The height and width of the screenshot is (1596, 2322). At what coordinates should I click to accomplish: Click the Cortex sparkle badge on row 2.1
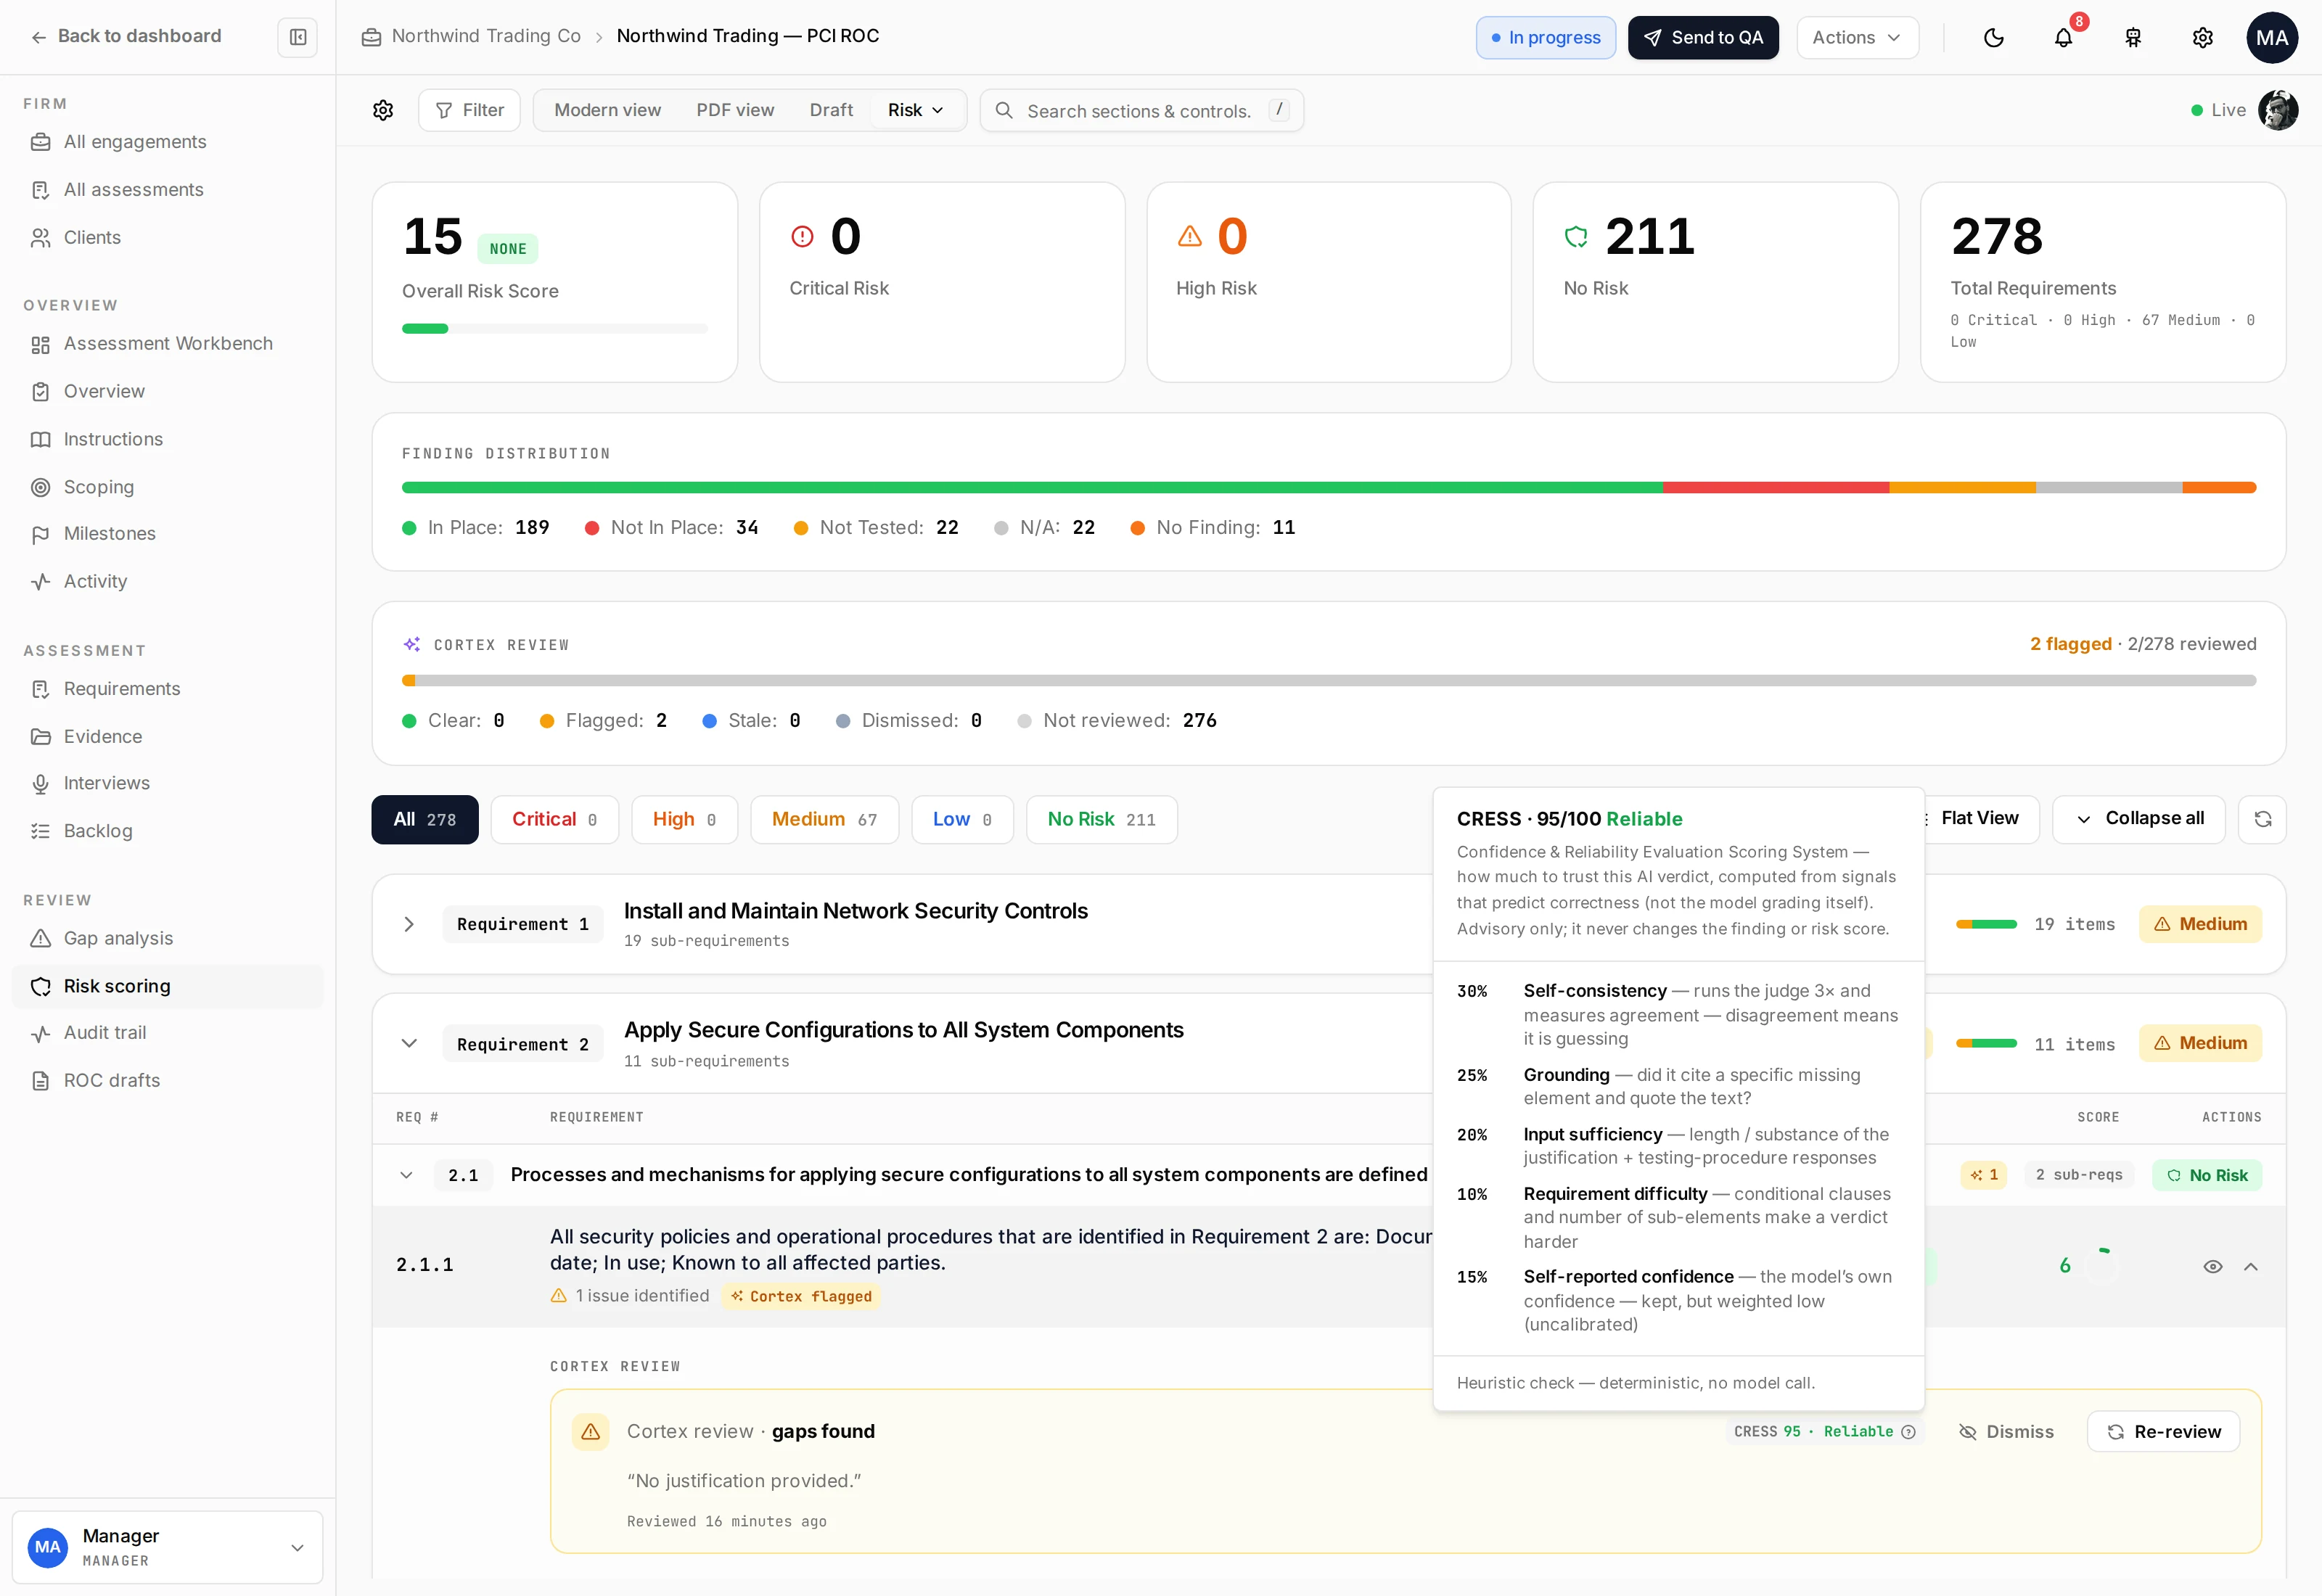click(1984, 1175)
